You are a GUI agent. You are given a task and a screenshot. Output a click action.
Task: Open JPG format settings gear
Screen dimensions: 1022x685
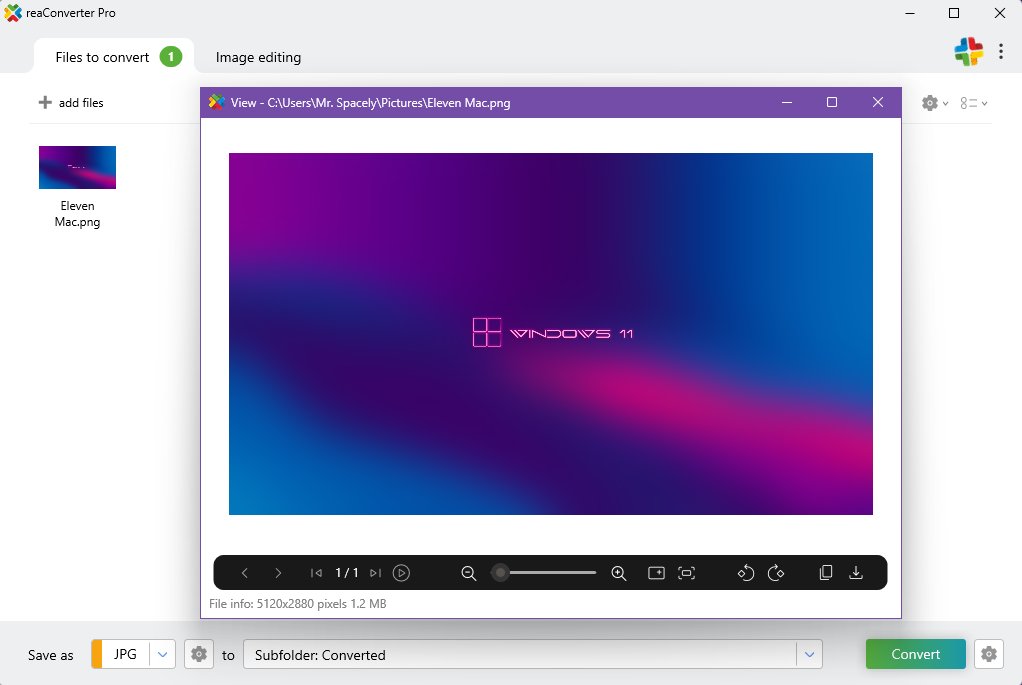coord(199,654)
